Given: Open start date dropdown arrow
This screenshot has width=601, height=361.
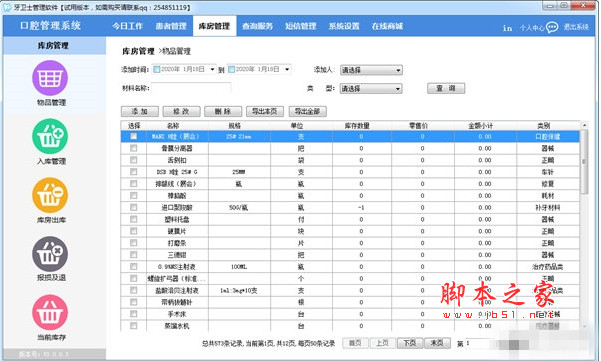Looking at the screenshot, I should [x=212, y=69].
